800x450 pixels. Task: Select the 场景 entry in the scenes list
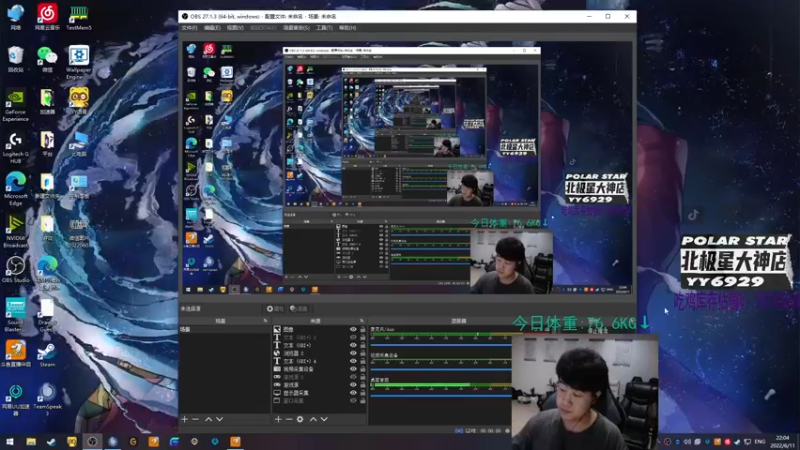[224, 330]
